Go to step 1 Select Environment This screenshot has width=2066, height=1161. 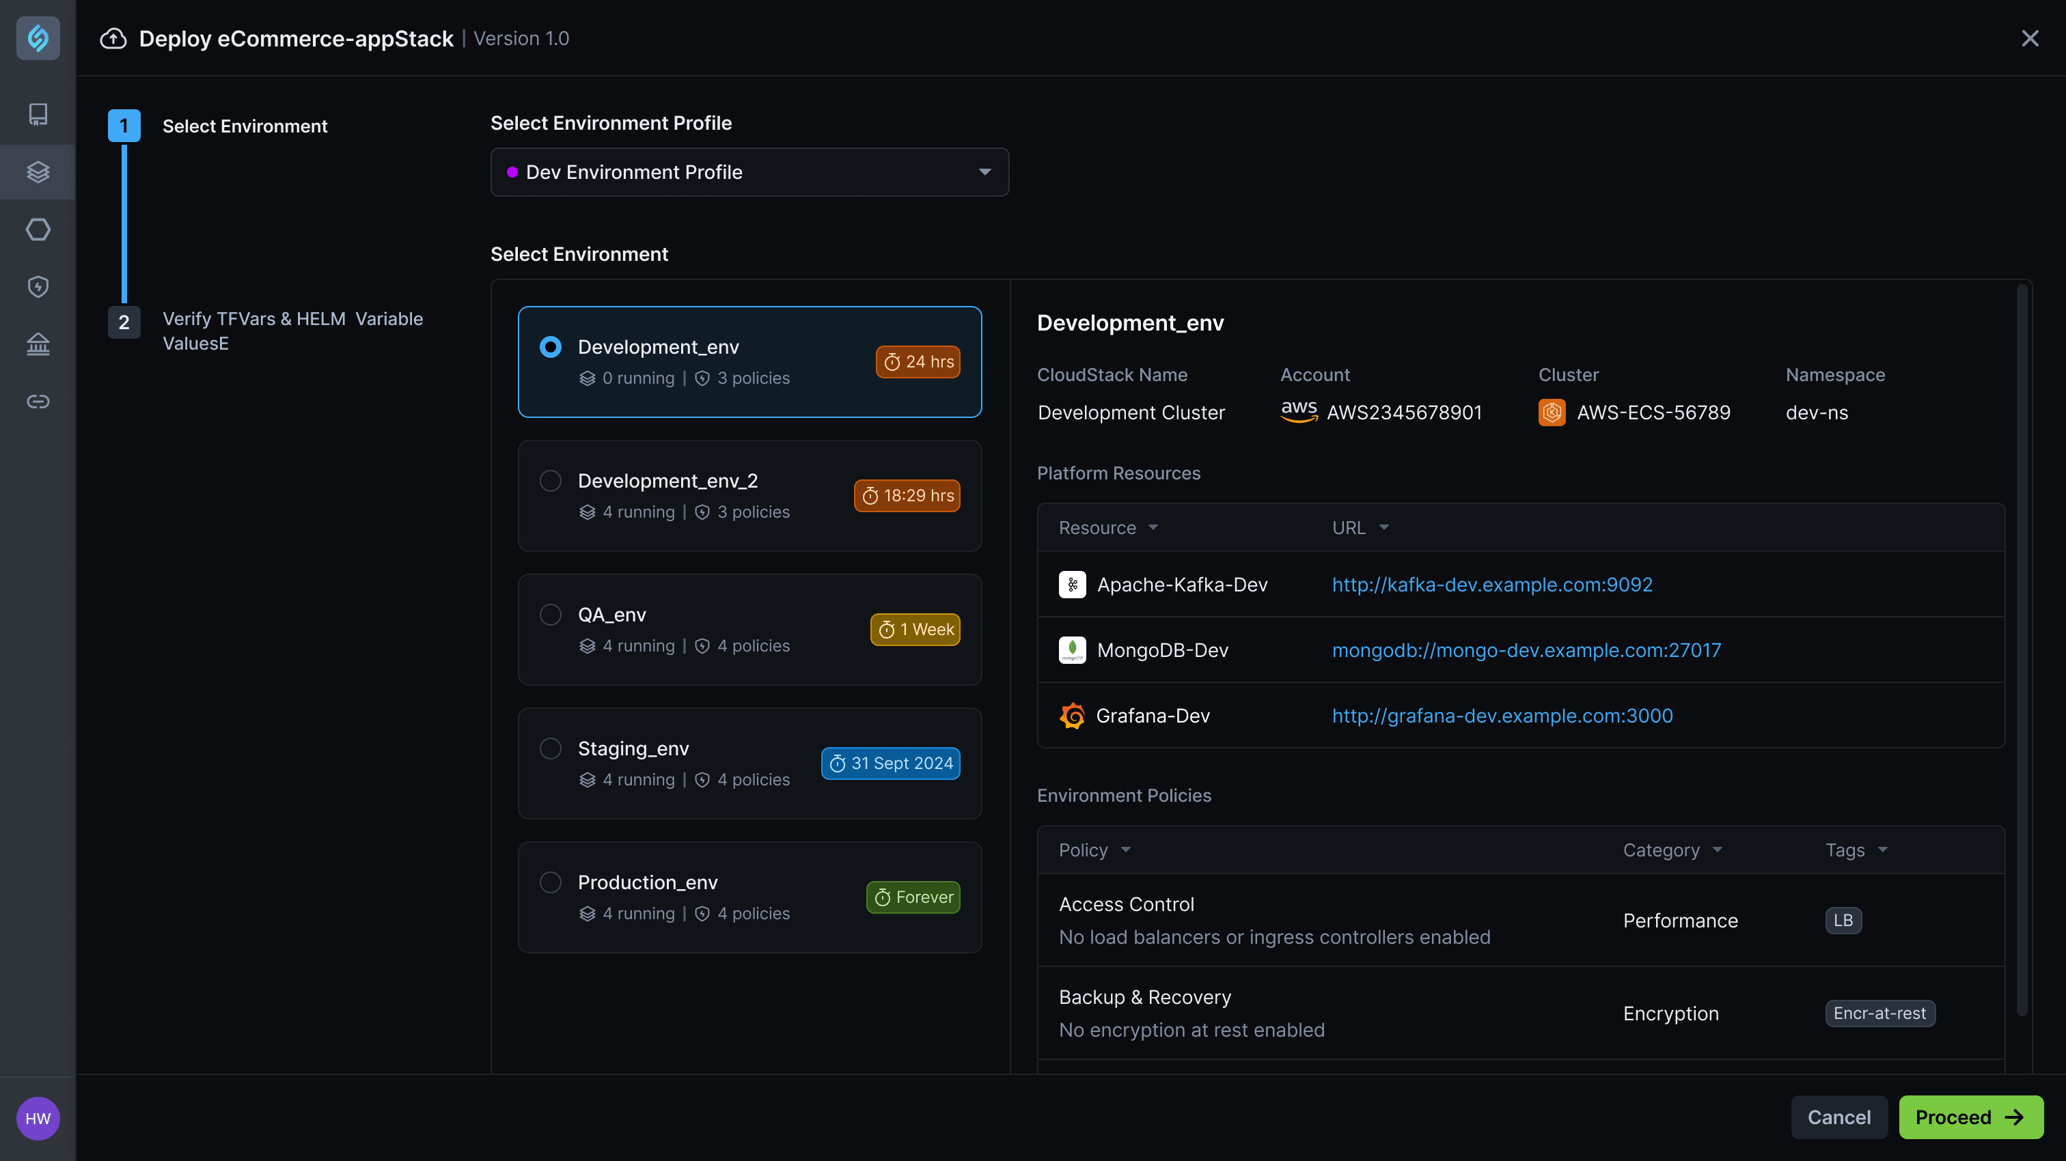point(218,126)
